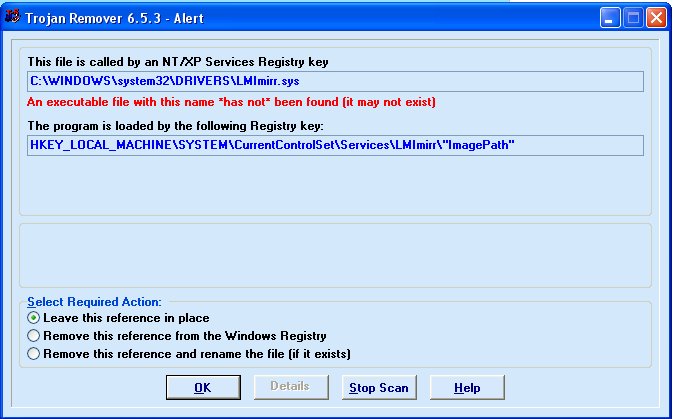
Task: Click the LMImirr.sys file path field
Action: (335, 81)
